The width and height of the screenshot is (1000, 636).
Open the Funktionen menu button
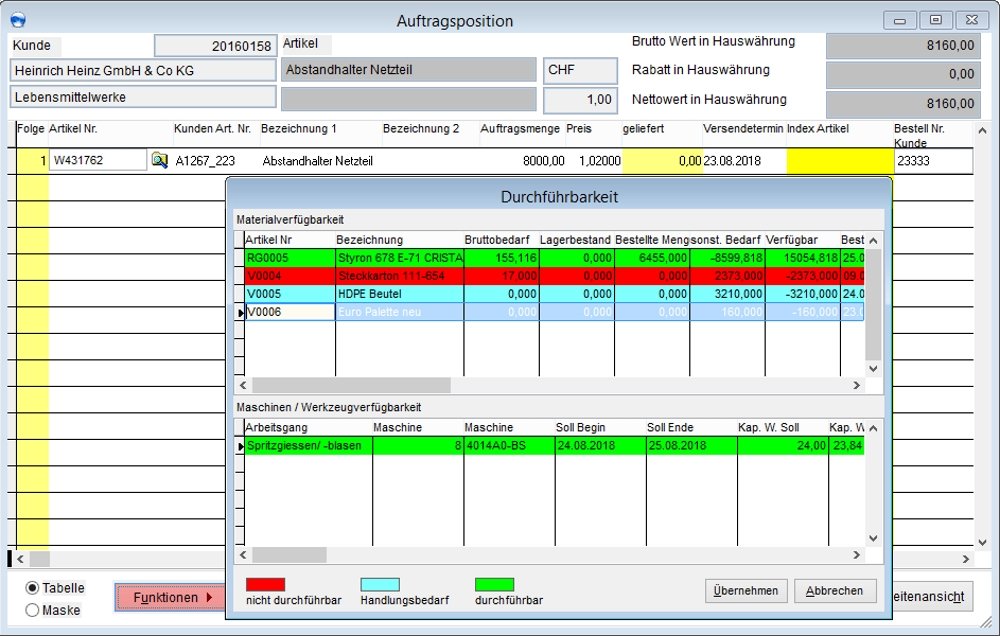click(x=170, y=597)
